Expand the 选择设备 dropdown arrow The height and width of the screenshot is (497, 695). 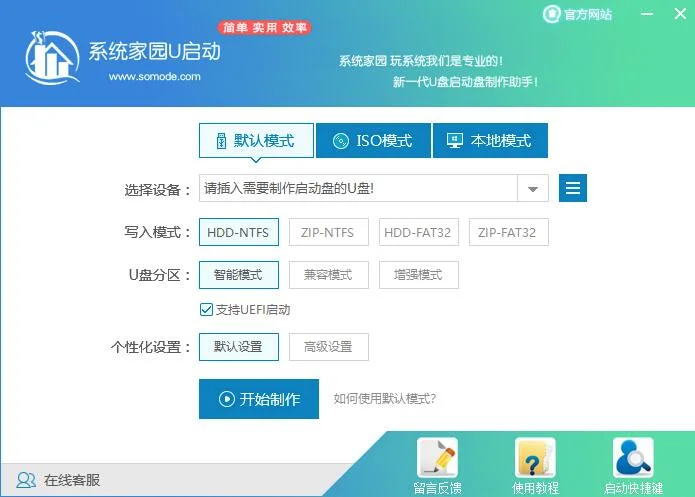click(532, 188)
